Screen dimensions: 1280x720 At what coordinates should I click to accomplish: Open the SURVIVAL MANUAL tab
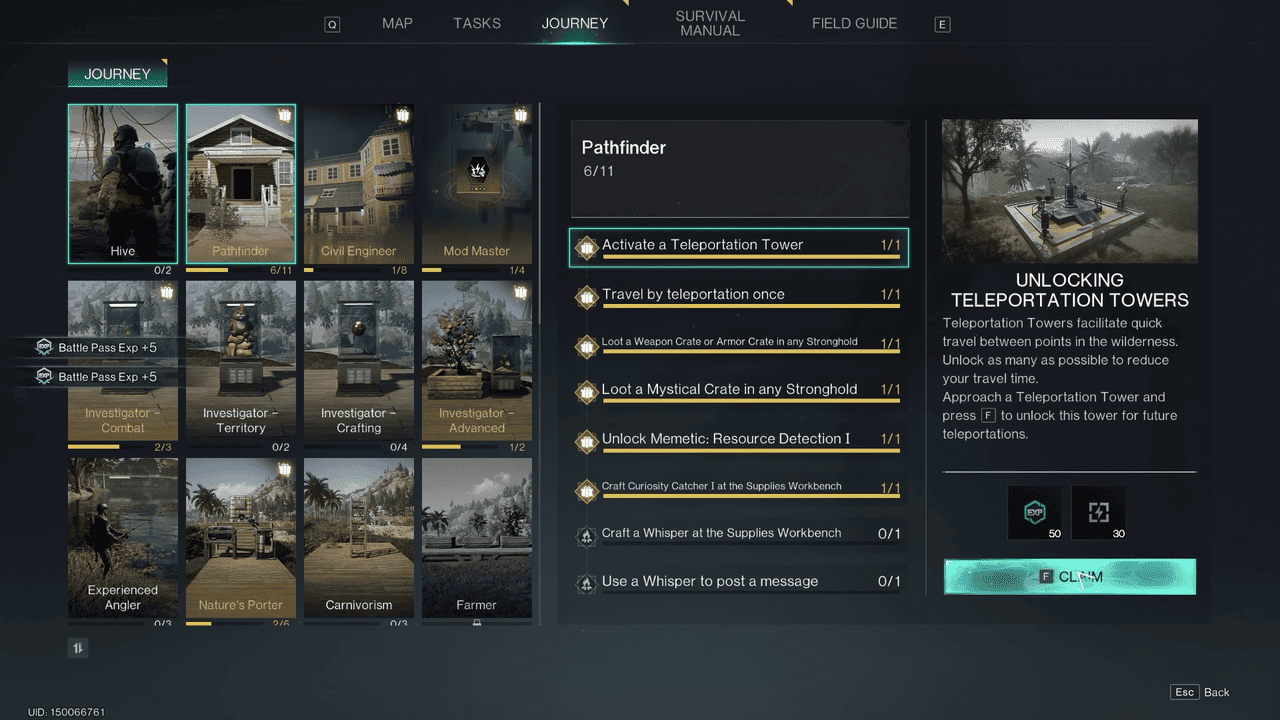click(x=710, y=23)
